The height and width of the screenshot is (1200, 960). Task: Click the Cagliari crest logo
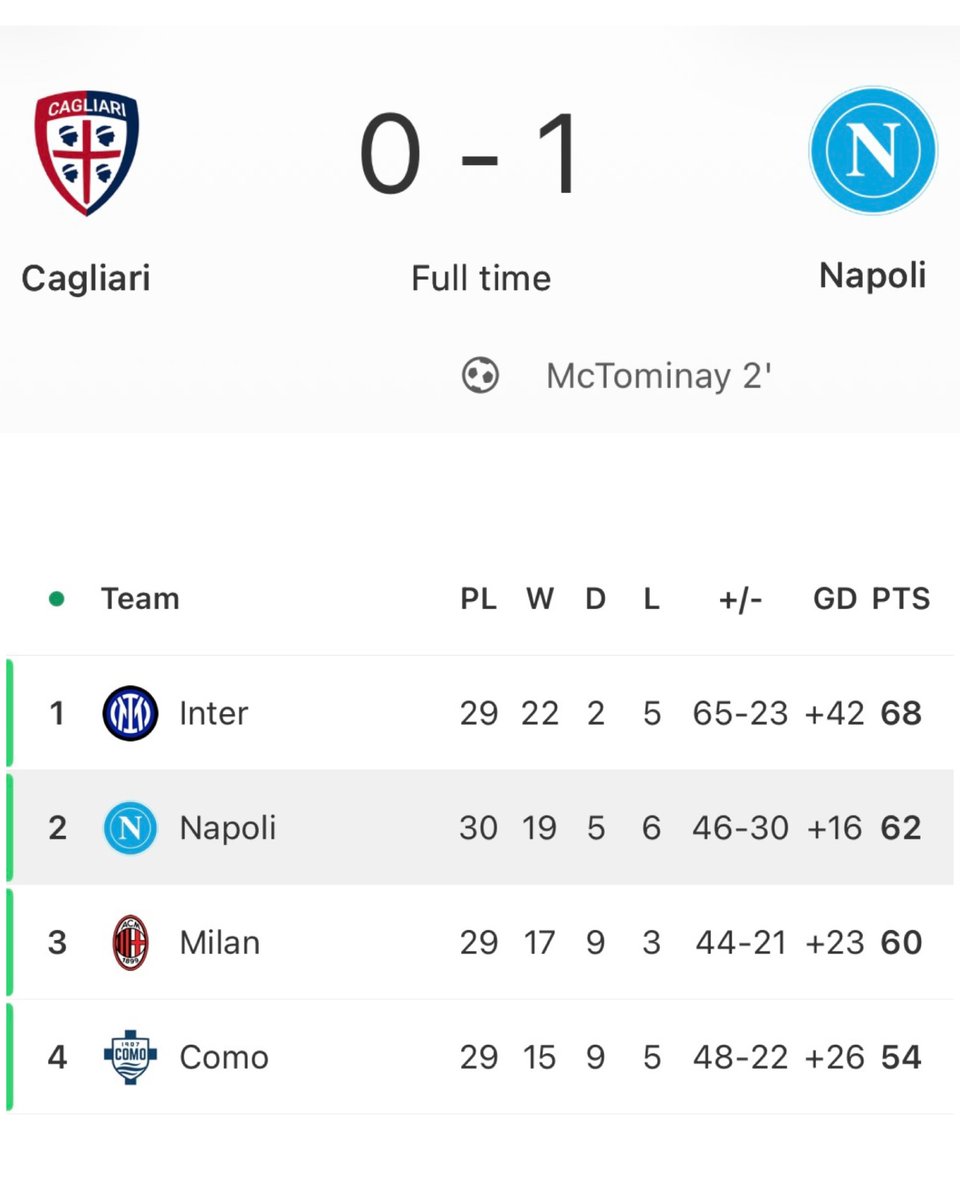(87, 153)
